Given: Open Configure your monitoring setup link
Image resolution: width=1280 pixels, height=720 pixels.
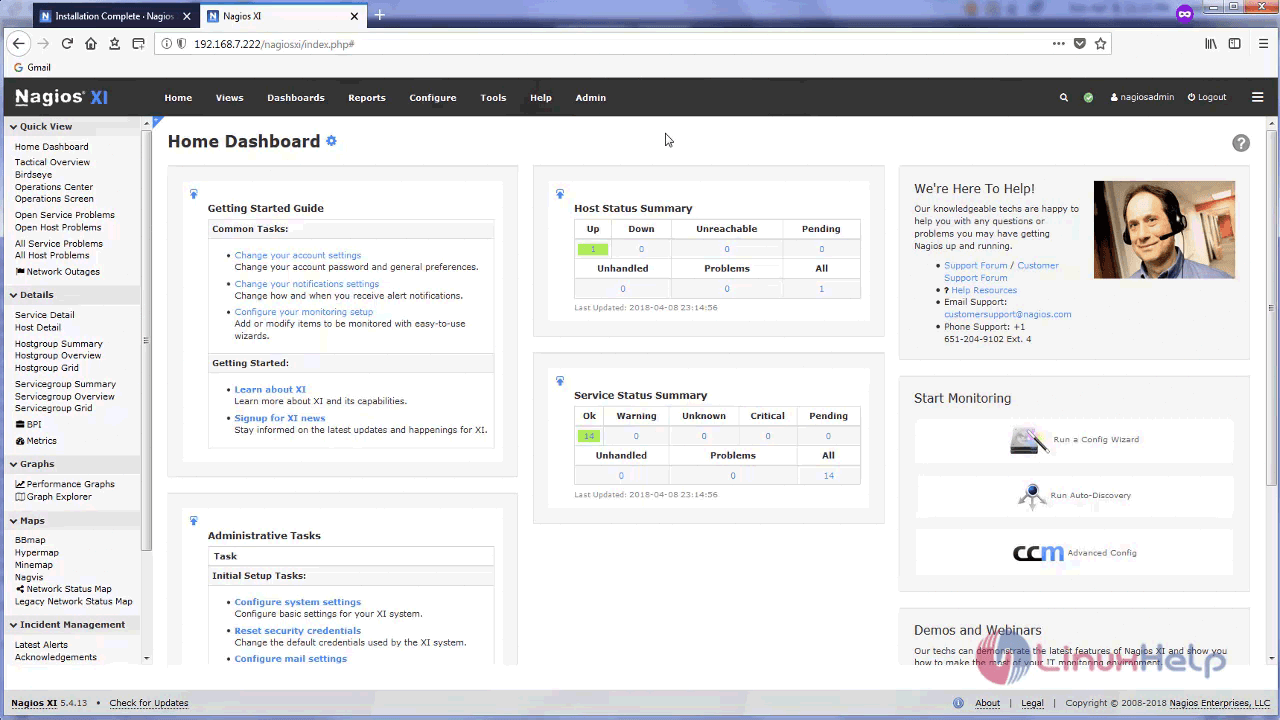Looking at the screenshot, I should (304, 312).
